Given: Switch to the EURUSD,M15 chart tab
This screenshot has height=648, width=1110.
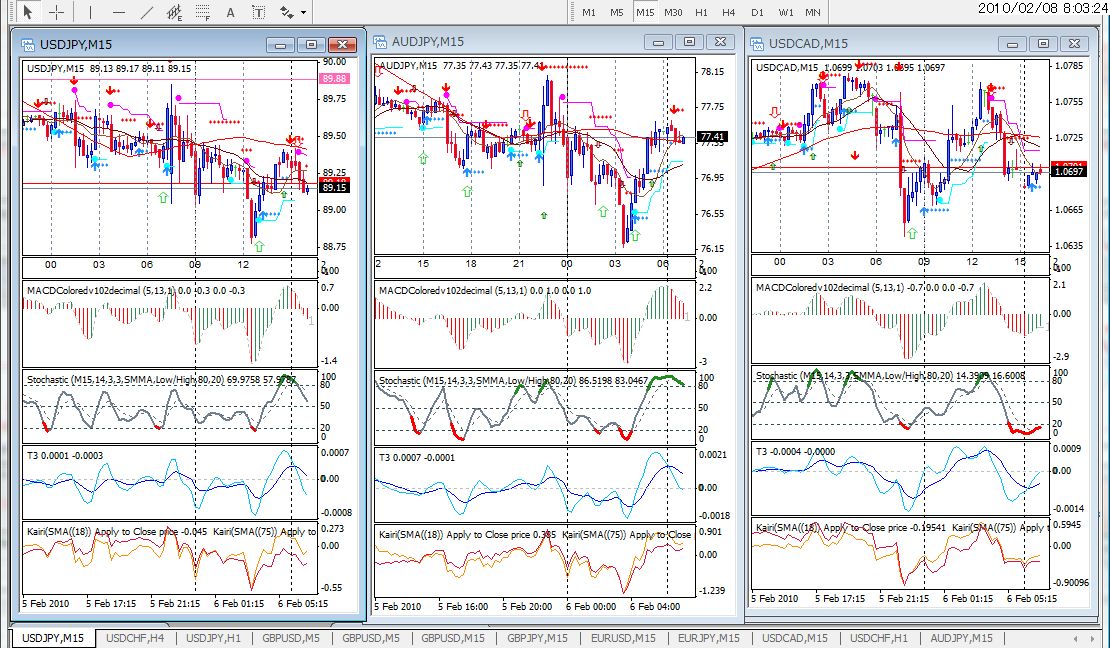Looking at the screenshot, I should point(623,638).
